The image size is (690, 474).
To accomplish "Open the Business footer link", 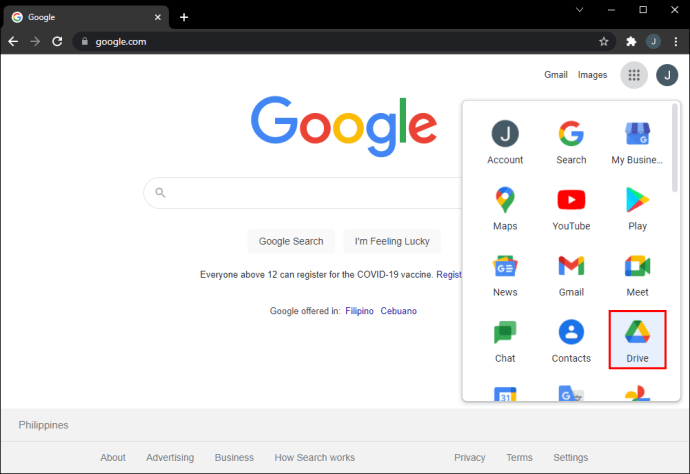I will pos(234,457).
